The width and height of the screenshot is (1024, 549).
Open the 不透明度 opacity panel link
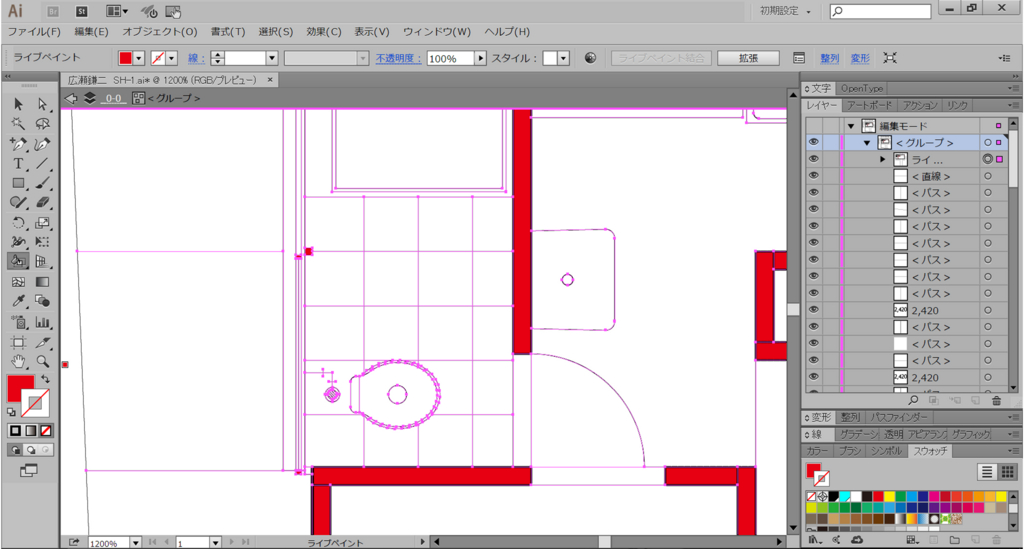(x=398, y=58)
